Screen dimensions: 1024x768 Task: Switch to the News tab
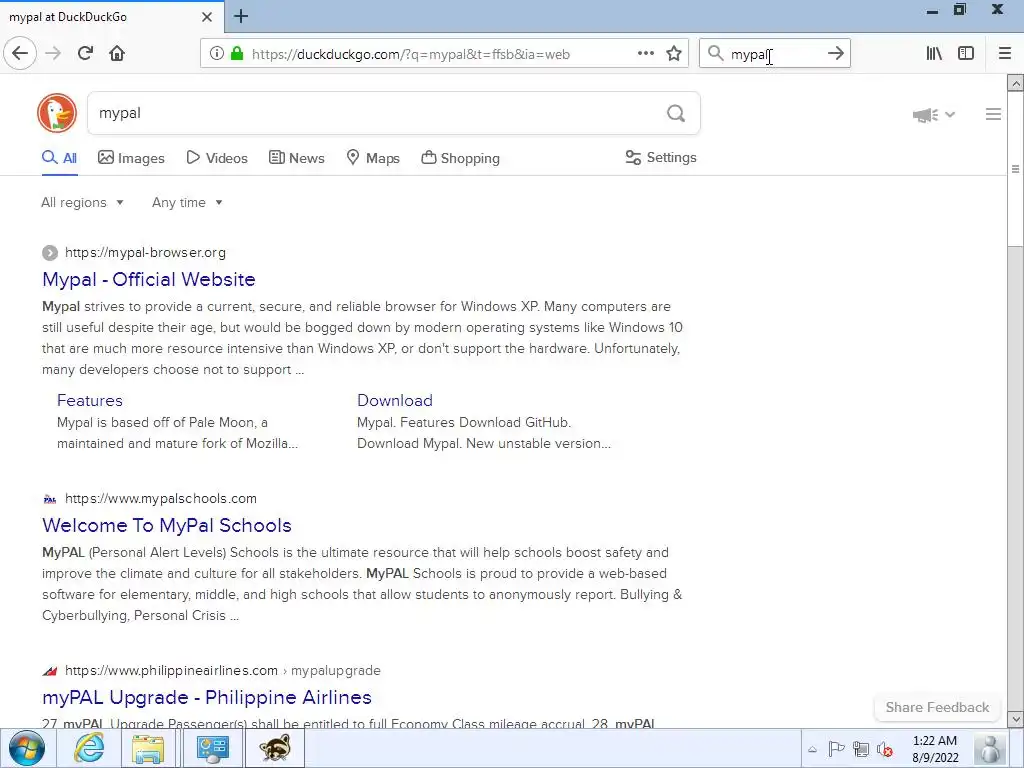click(x=297, y=158)
